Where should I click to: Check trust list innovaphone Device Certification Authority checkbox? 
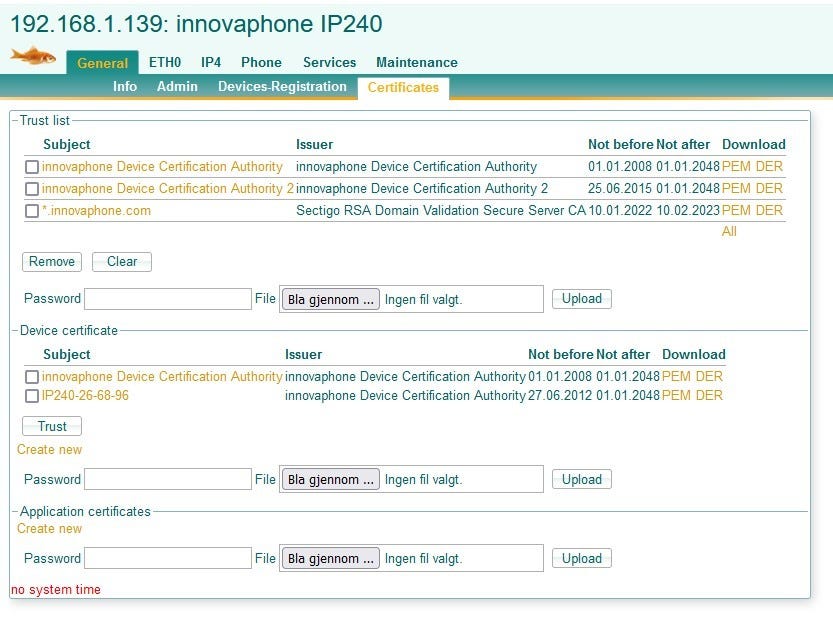coord(32,167)
